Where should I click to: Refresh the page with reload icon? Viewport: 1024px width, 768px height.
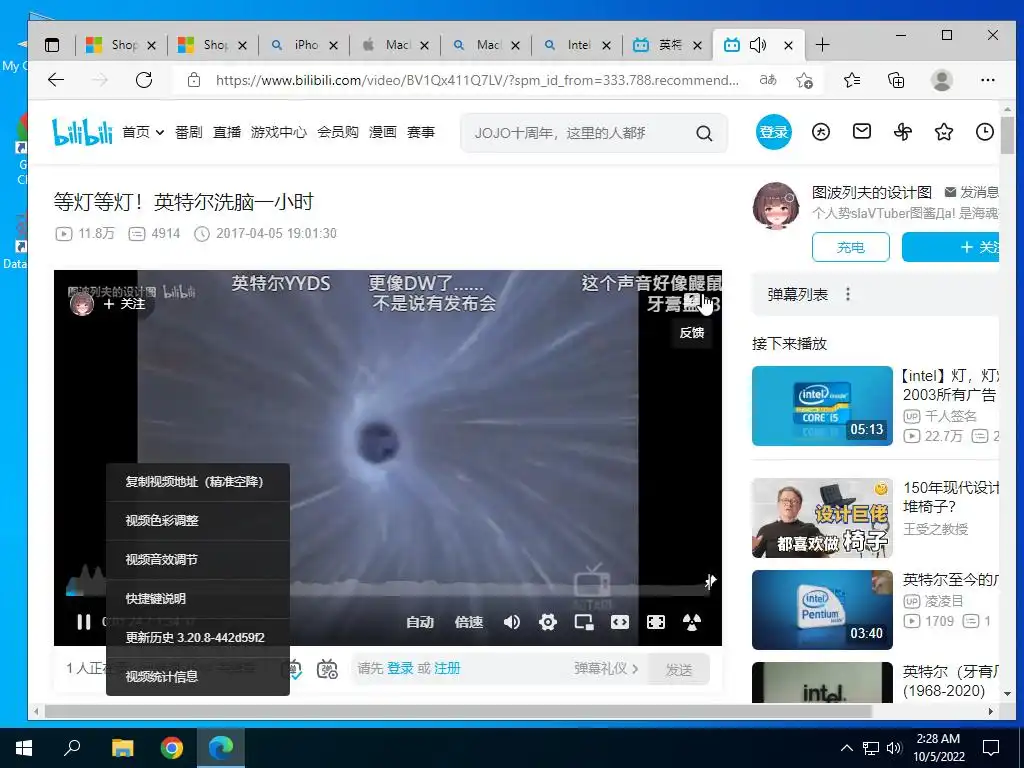tap(144, 80)
